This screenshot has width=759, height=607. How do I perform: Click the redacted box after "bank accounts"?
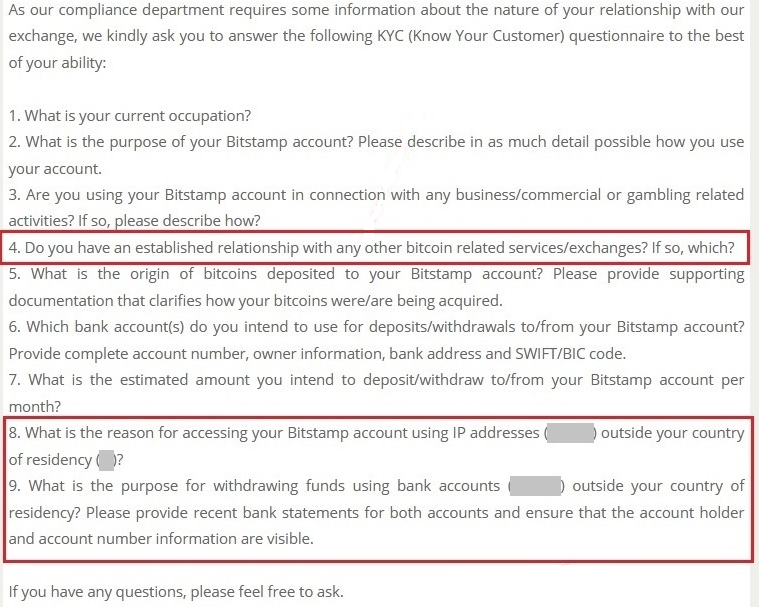[x=537, y=486]
